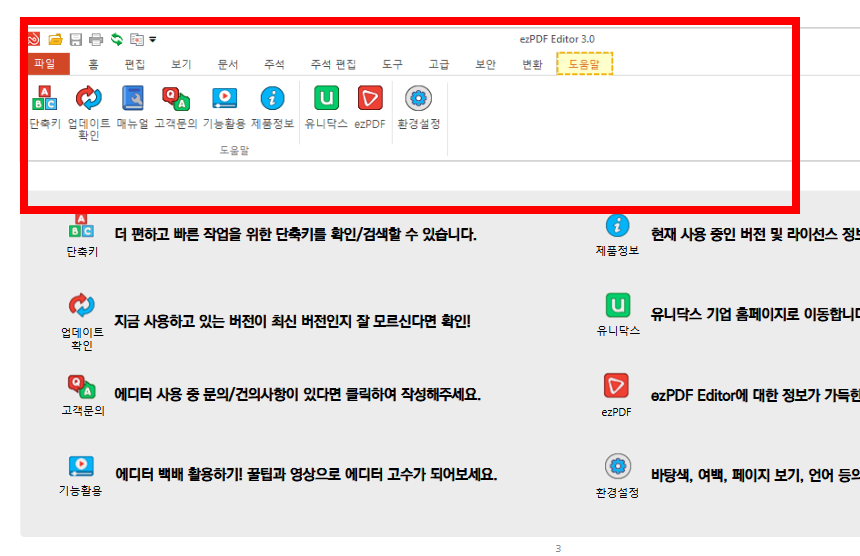Click 업데이트 확인 in the ribbon
Image resolution: width=860 pixels, height=556 pixels.
89,112
